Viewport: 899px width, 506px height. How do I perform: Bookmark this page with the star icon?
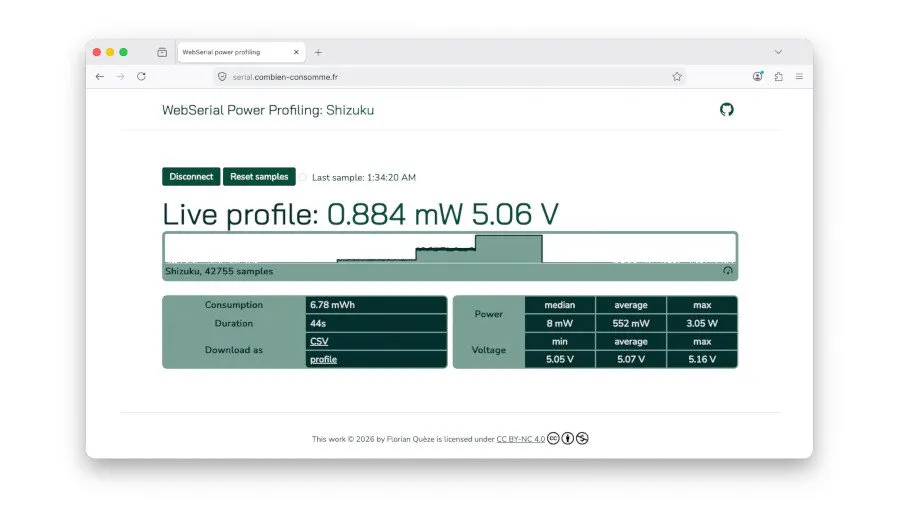[677, 77]
